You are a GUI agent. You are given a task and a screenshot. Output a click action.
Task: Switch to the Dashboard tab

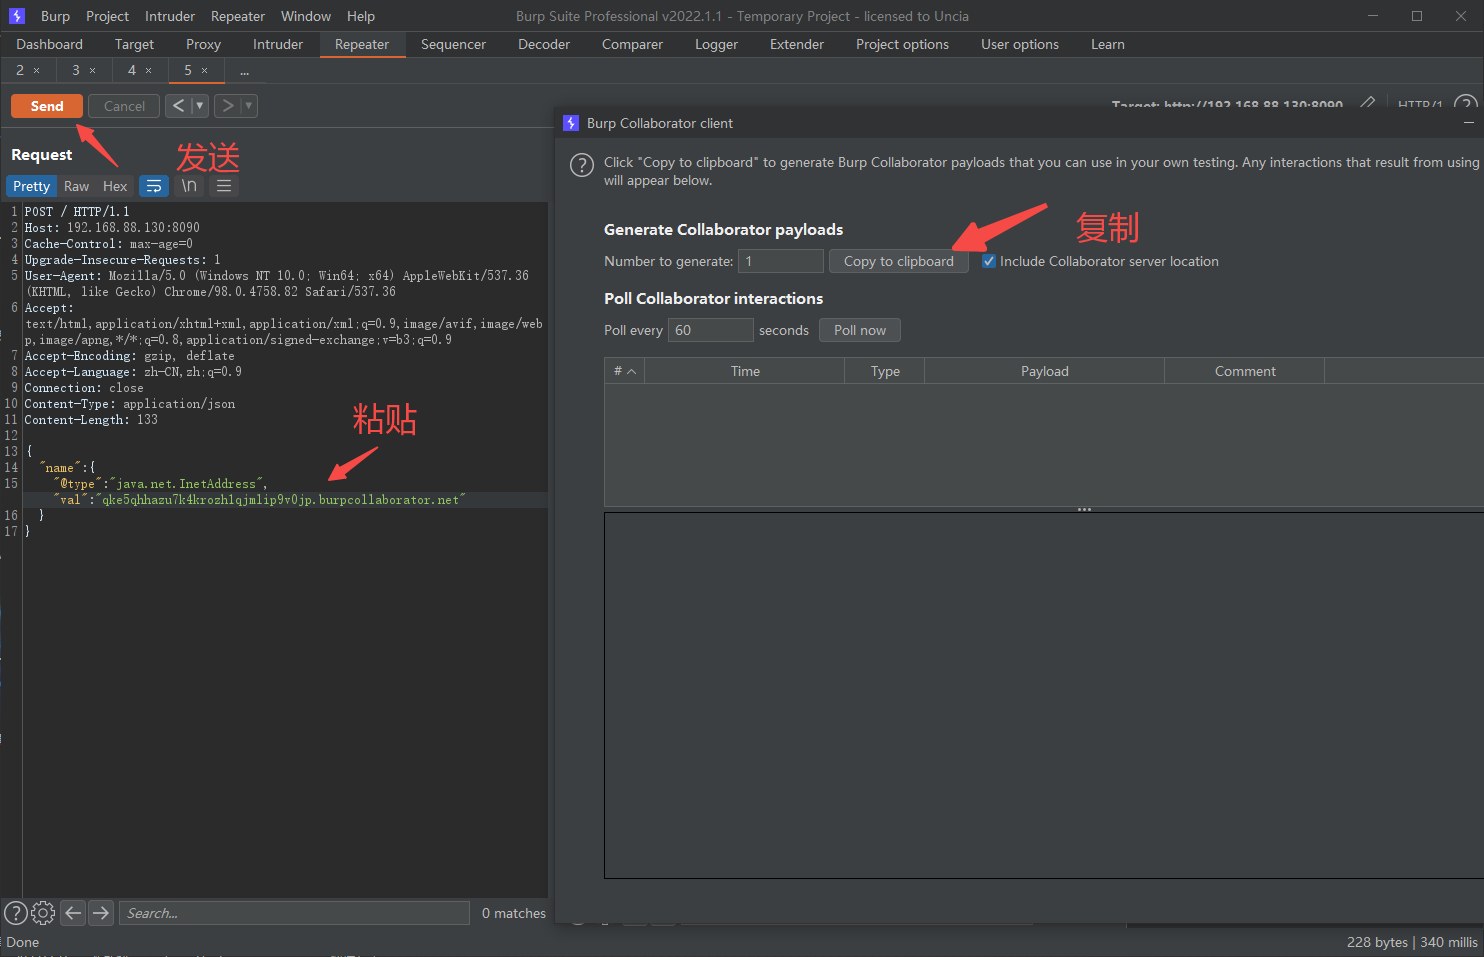[50, 44]
